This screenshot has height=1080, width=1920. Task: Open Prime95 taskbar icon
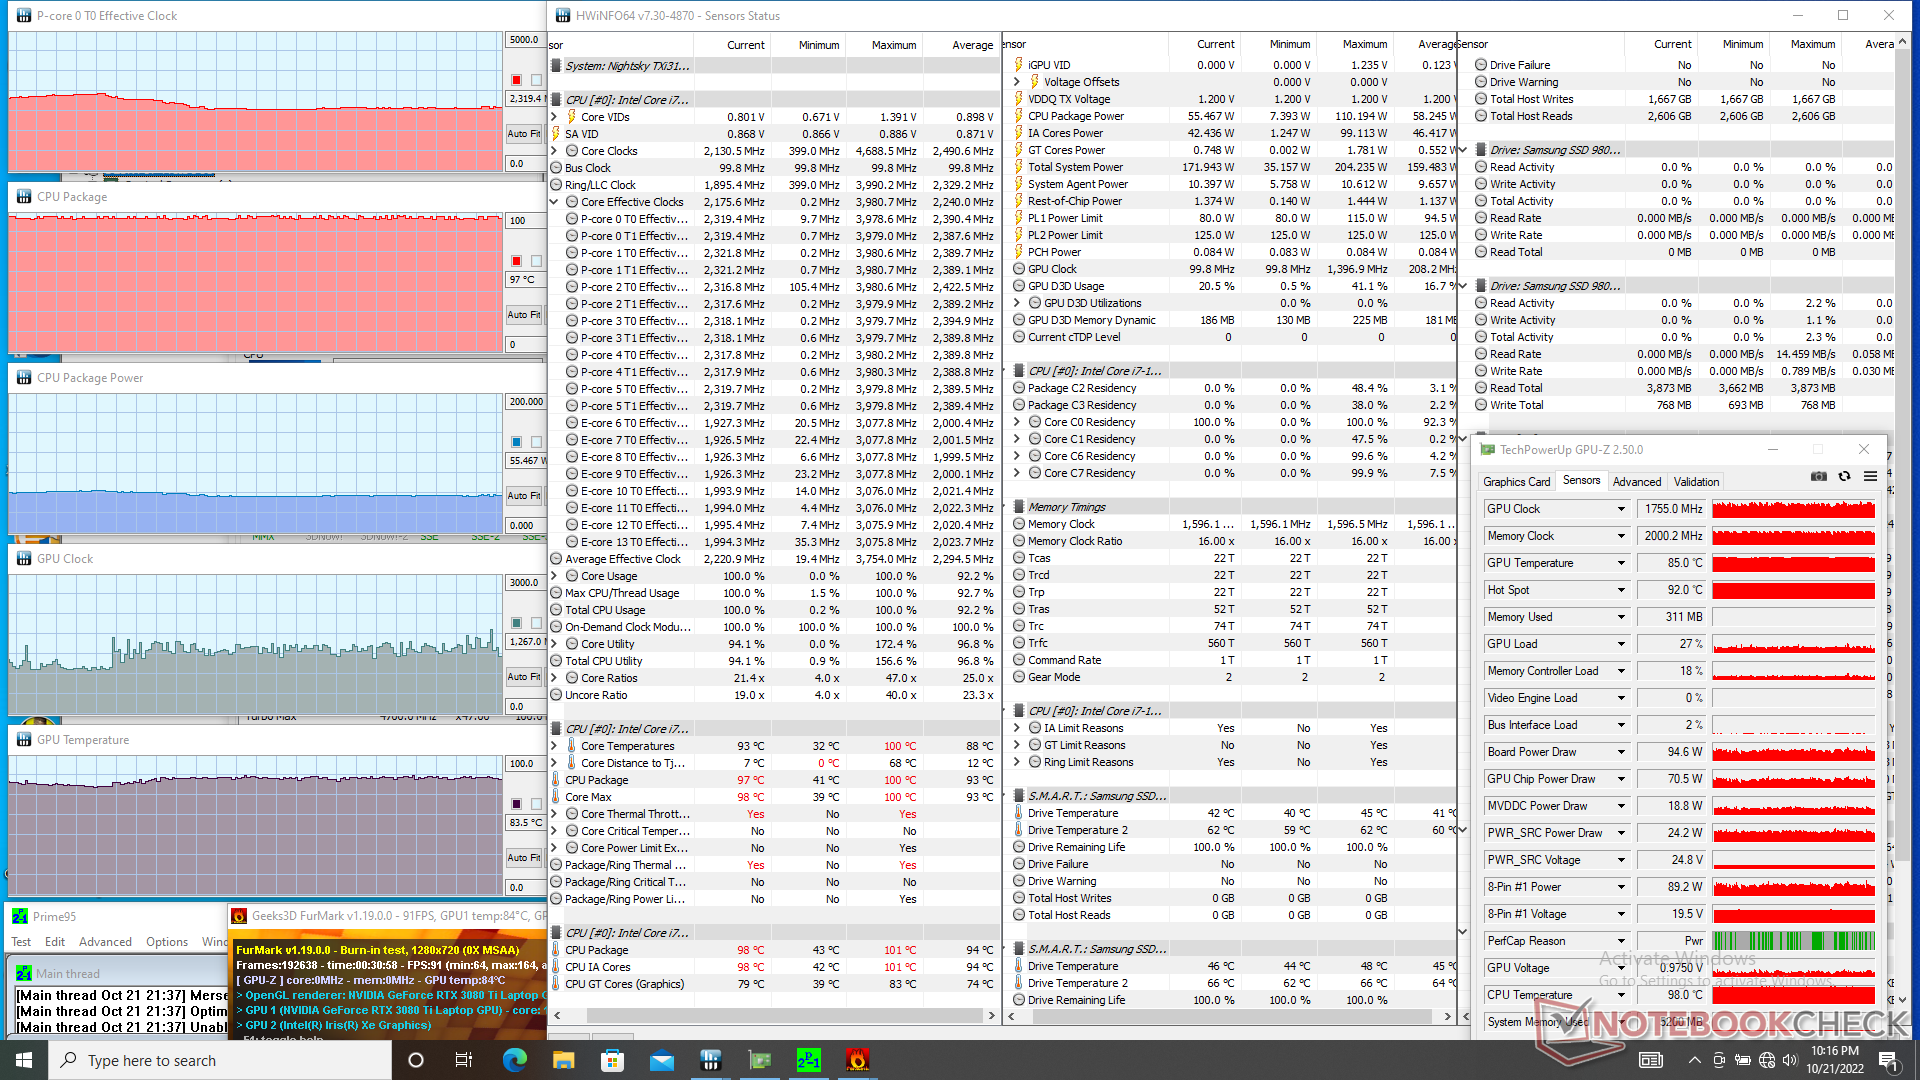808,1060
